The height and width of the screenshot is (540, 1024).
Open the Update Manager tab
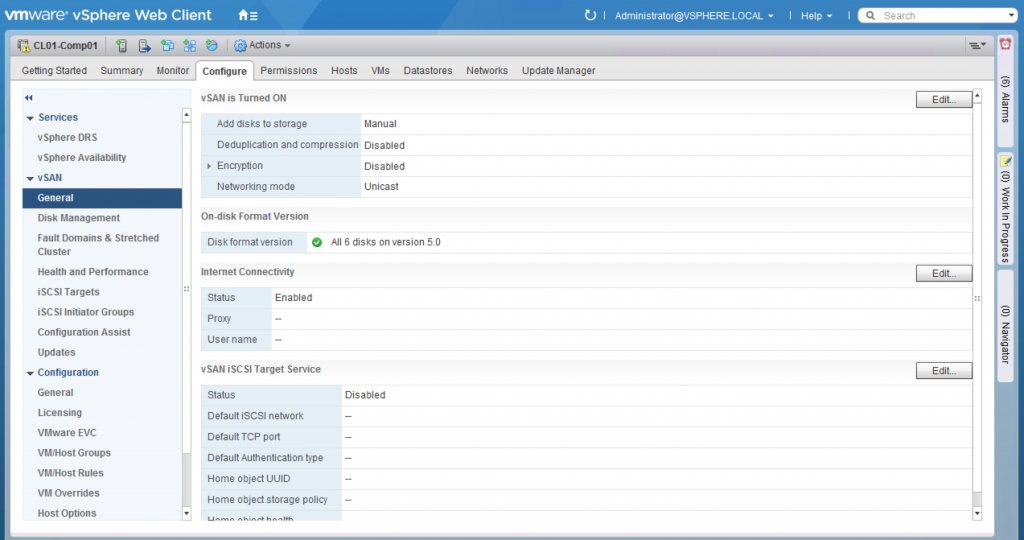pyautogui.click(x=558, y=71)
